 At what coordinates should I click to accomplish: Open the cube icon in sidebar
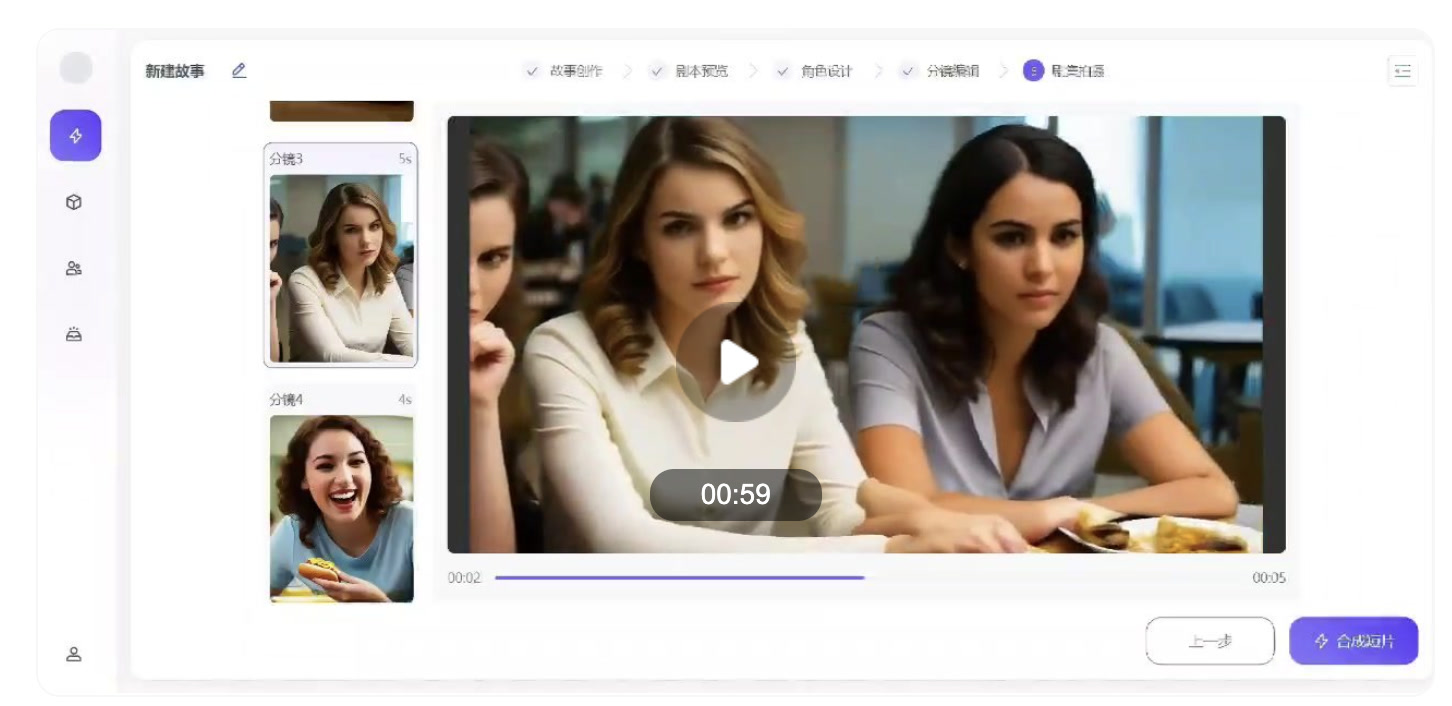tap(74, 202)
